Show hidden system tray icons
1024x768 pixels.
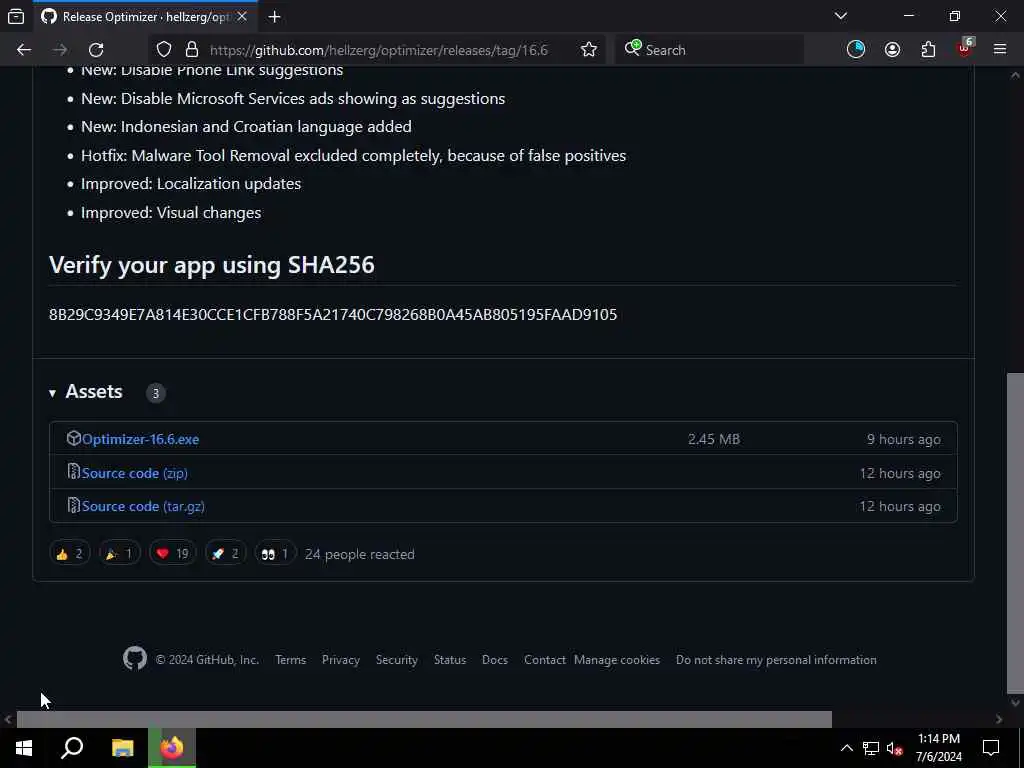846,748
